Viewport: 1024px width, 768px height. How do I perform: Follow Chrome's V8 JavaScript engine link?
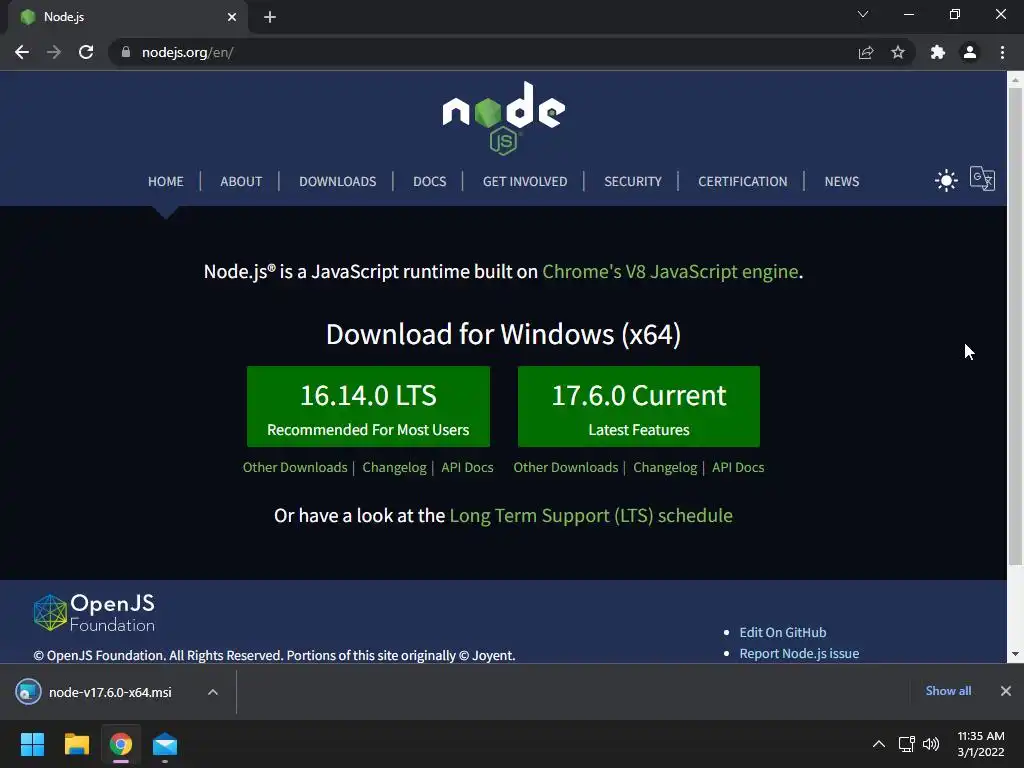tap(671, 271)
